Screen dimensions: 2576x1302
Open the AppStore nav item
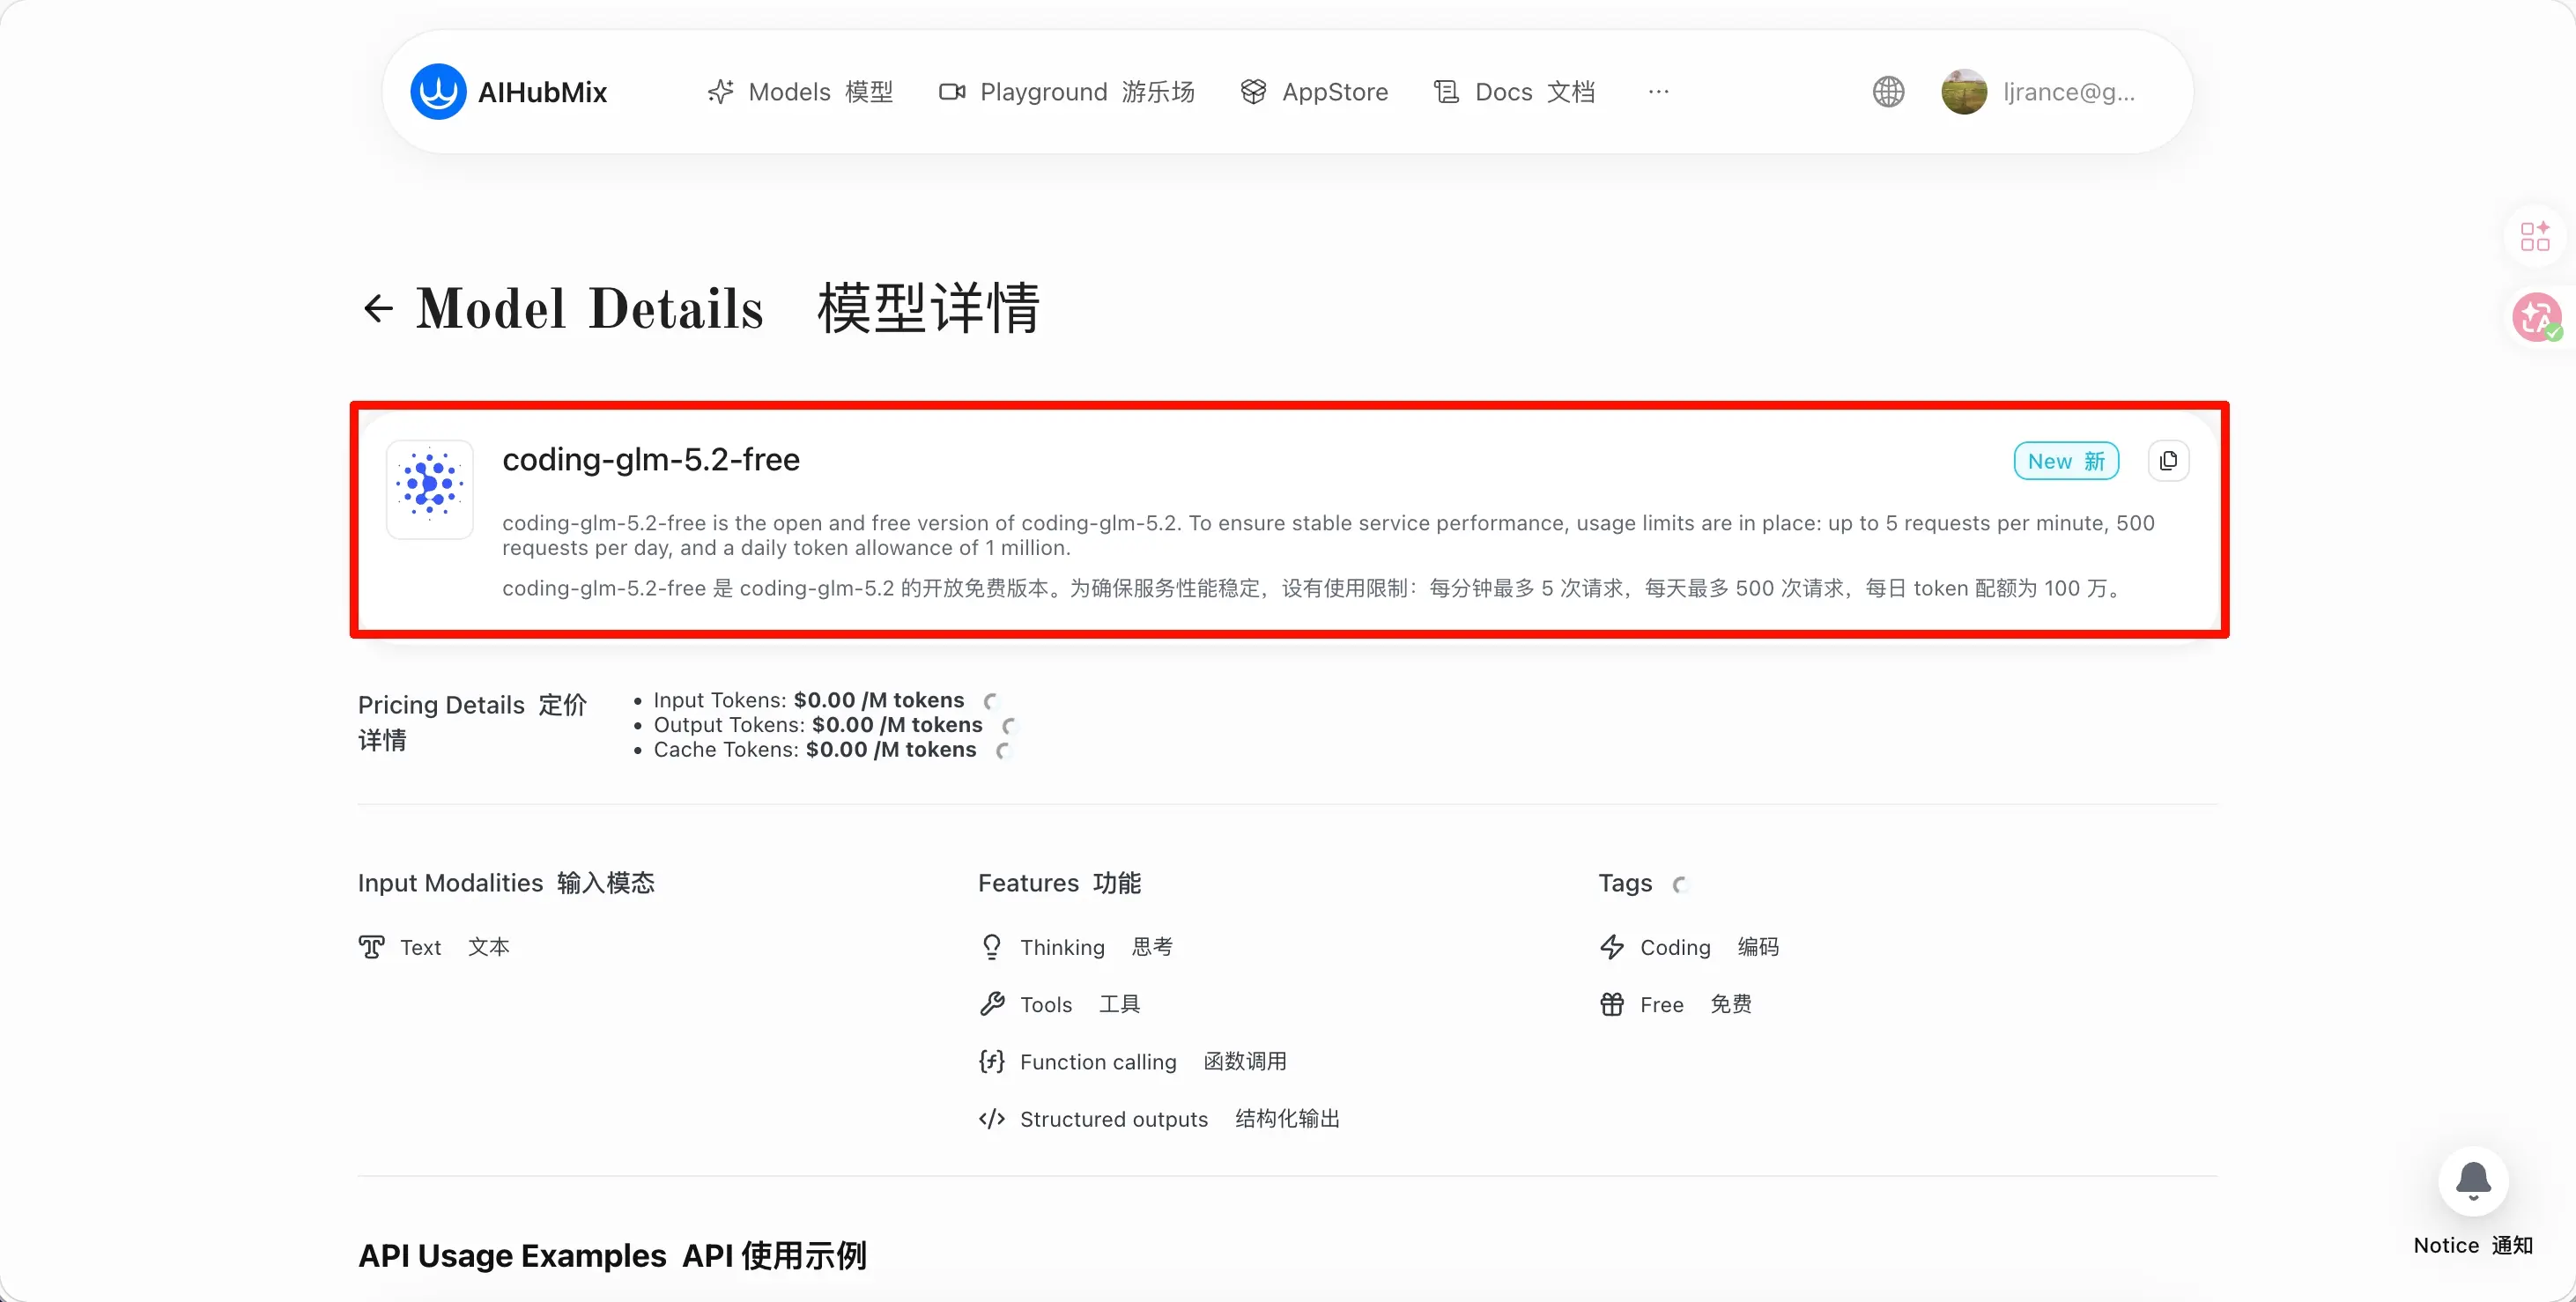1314,92
